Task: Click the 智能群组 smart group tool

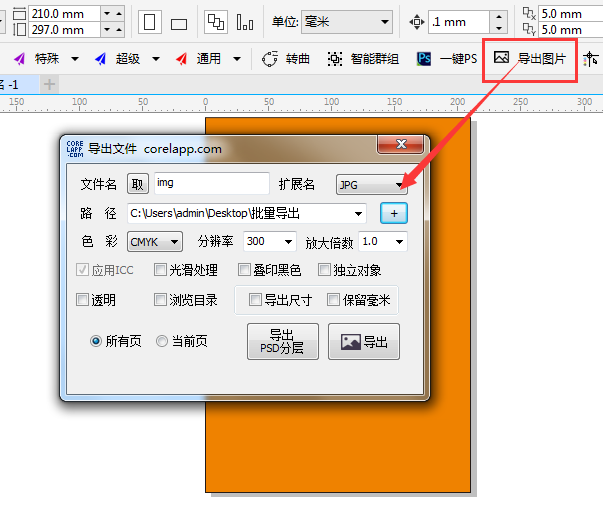Action: click(x=363, y=59)
